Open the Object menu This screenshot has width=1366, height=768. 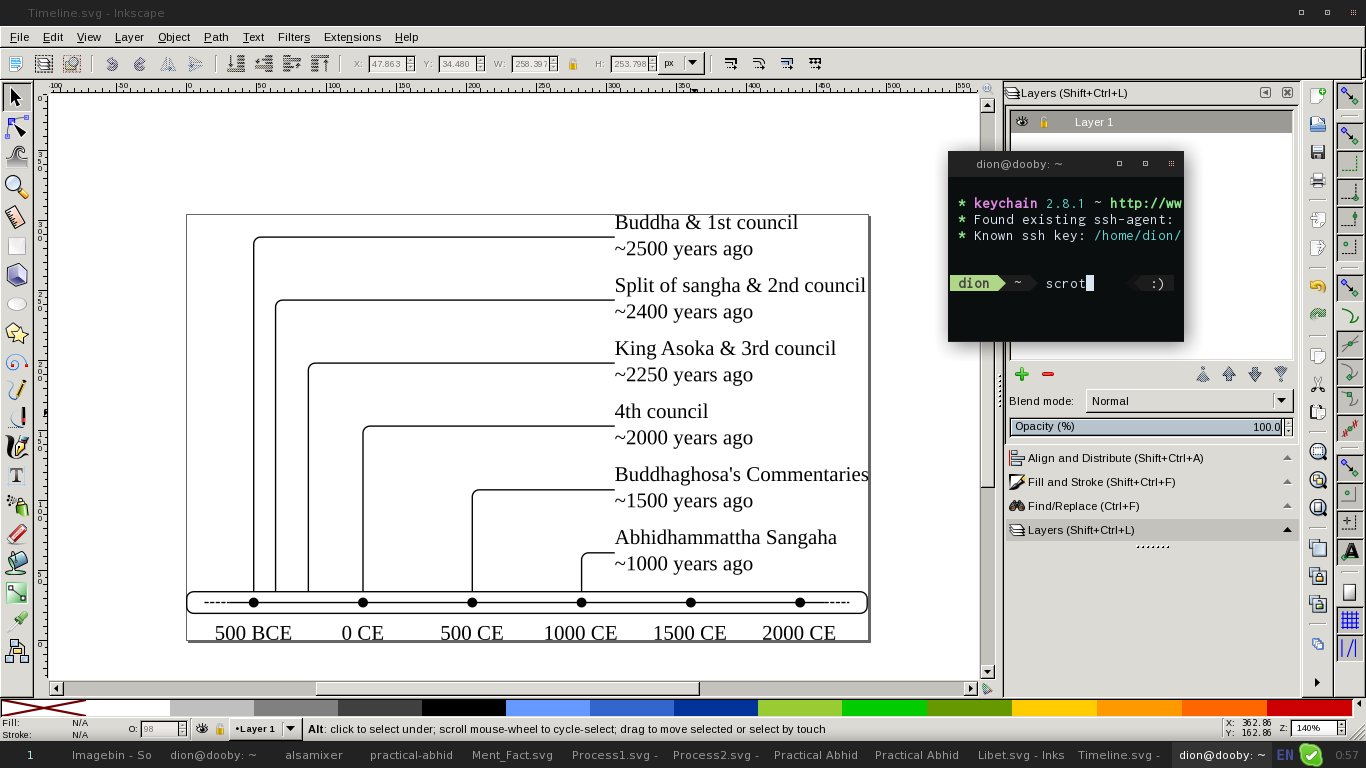tap(174, 37)
